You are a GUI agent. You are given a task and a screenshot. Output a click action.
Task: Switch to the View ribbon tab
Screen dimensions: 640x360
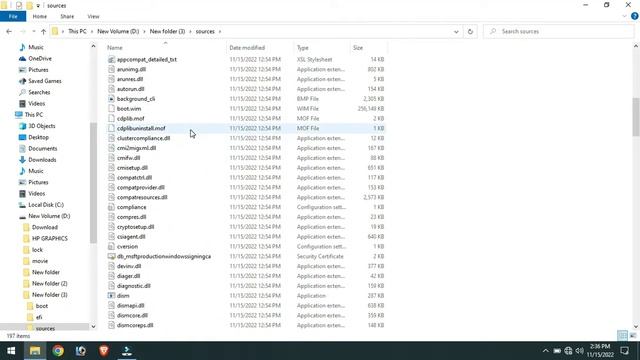coord(93,16)
